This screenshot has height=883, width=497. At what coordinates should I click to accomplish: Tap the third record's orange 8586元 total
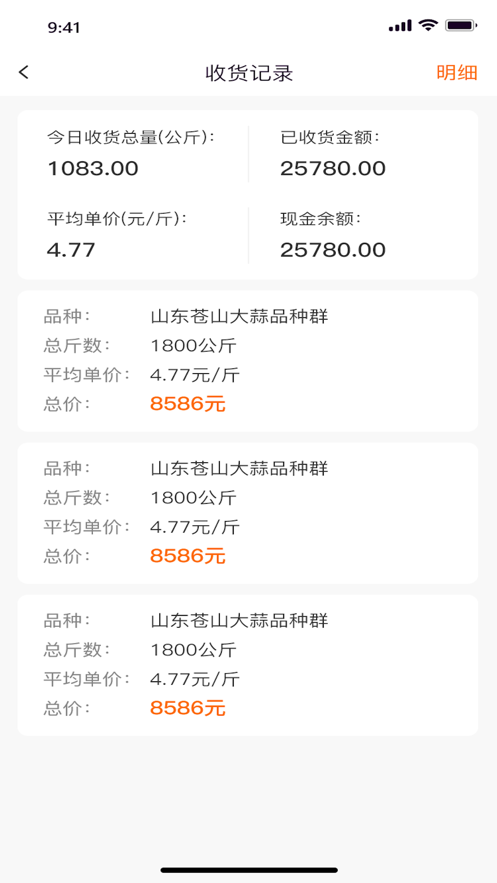[188, 708]
